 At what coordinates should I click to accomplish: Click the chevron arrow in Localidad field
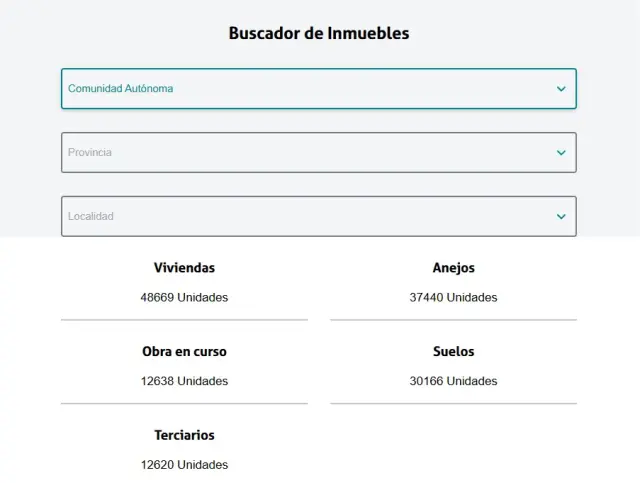(561, 217)
